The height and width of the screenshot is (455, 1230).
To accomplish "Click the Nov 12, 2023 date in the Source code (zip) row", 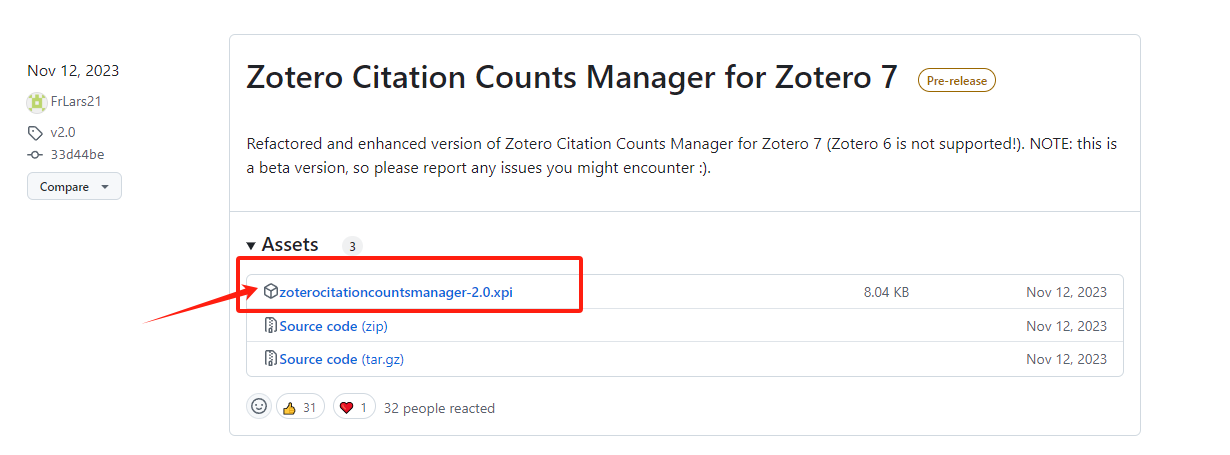I will coord(1066,326).
